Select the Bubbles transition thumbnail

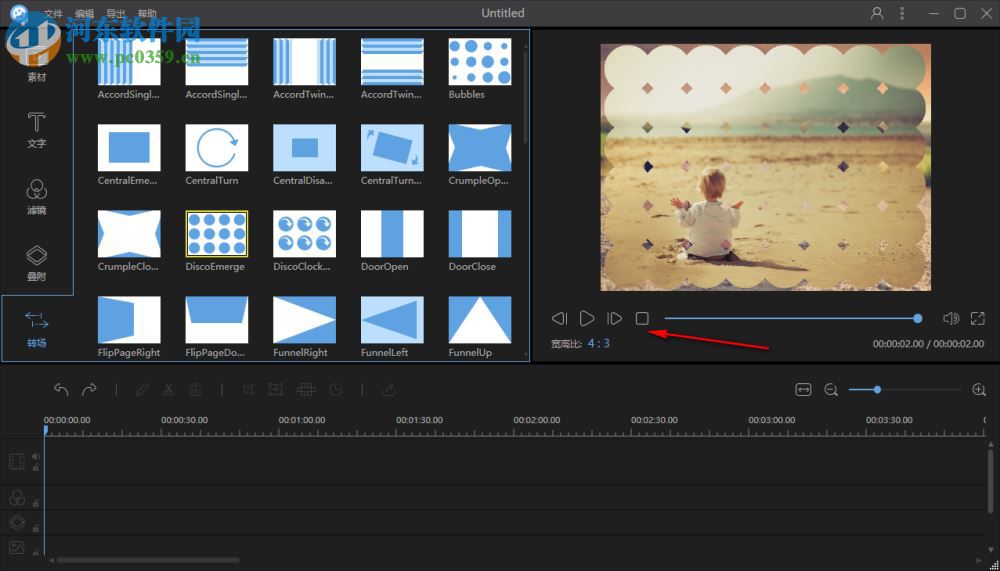pos(466,62)
